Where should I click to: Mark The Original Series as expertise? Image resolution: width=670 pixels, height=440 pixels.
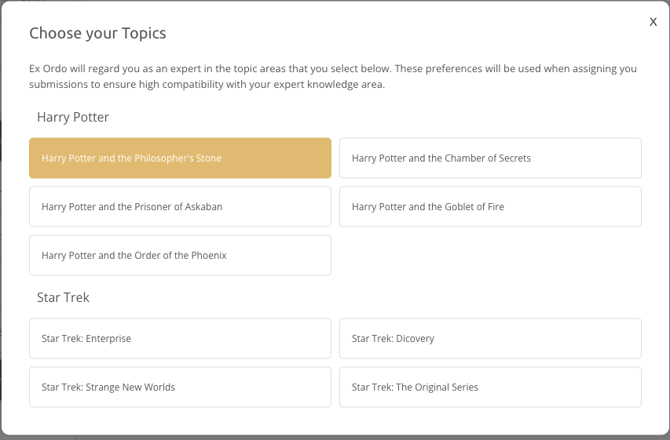point(490,387)
